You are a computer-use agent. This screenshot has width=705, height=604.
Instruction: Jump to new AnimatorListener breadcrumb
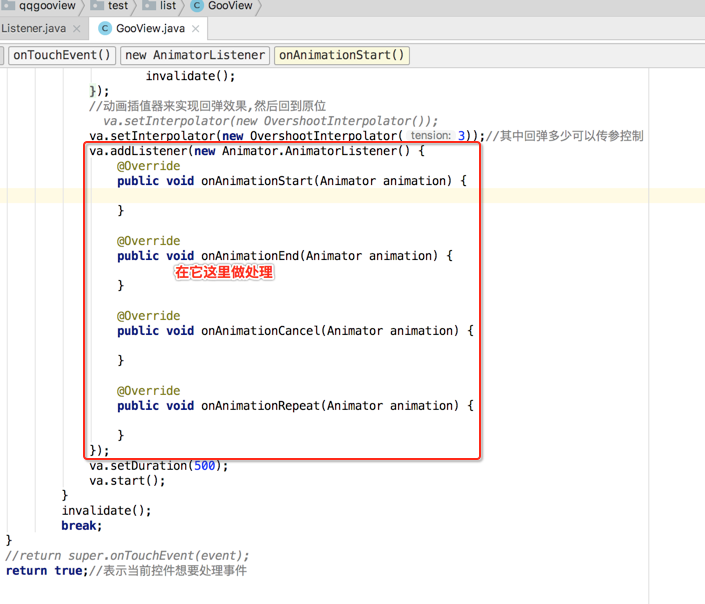point(195,55)
